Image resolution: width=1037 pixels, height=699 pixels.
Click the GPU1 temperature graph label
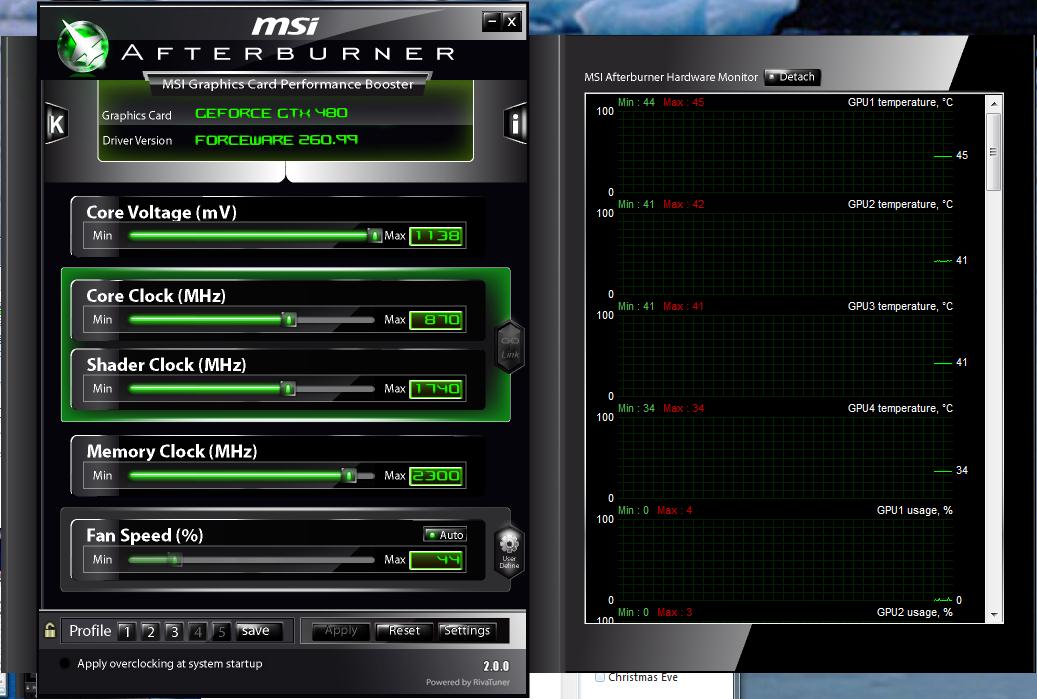click(900, 103)
